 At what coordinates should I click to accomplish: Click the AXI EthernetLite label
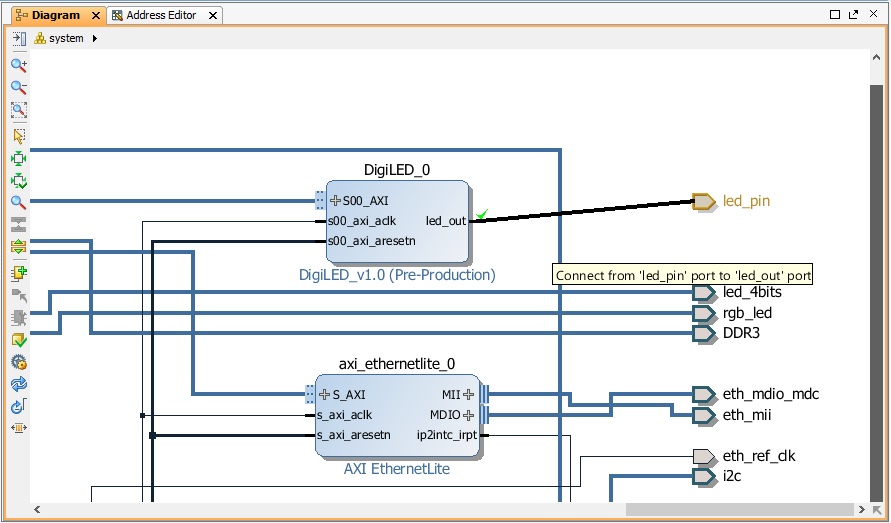tap(397, 469)
